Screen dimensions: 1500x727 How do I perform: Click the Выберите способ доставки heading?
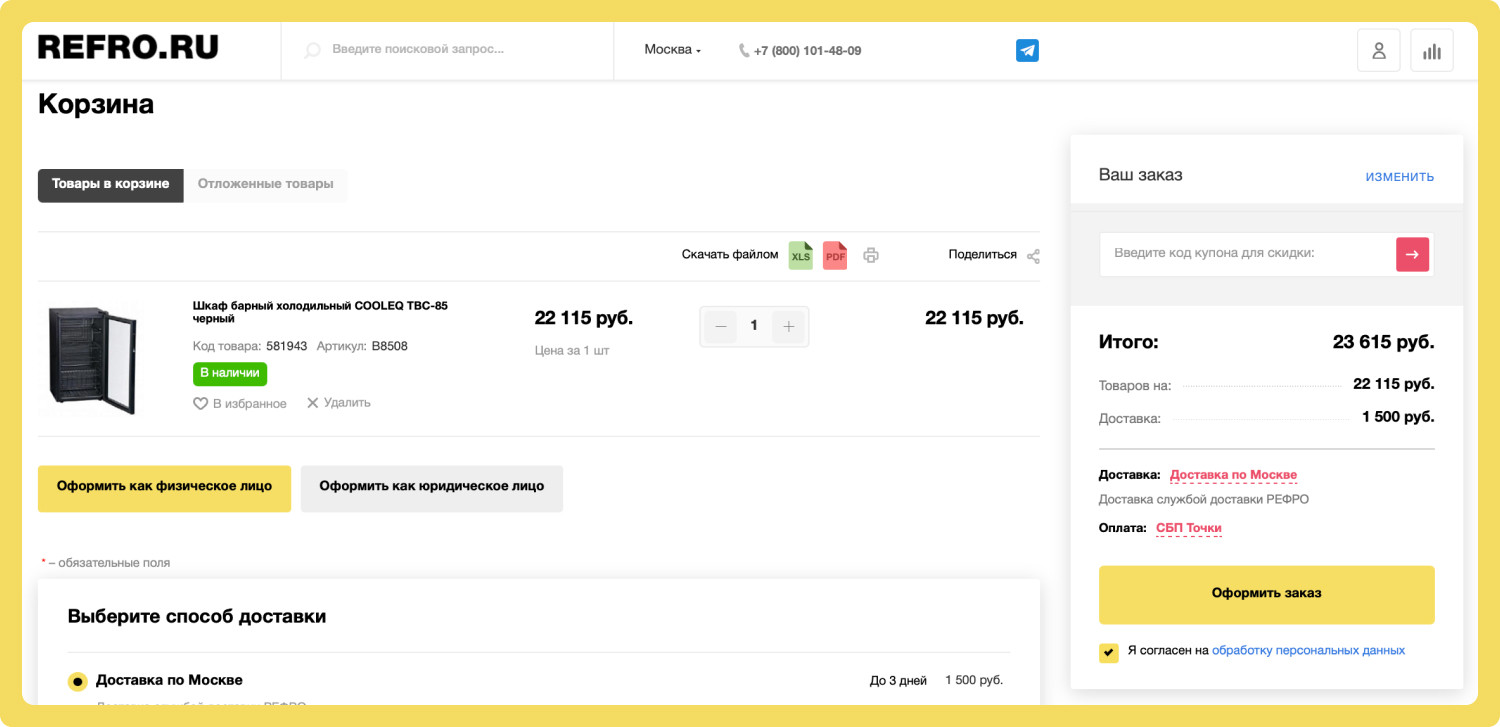[x=197, y=616]
